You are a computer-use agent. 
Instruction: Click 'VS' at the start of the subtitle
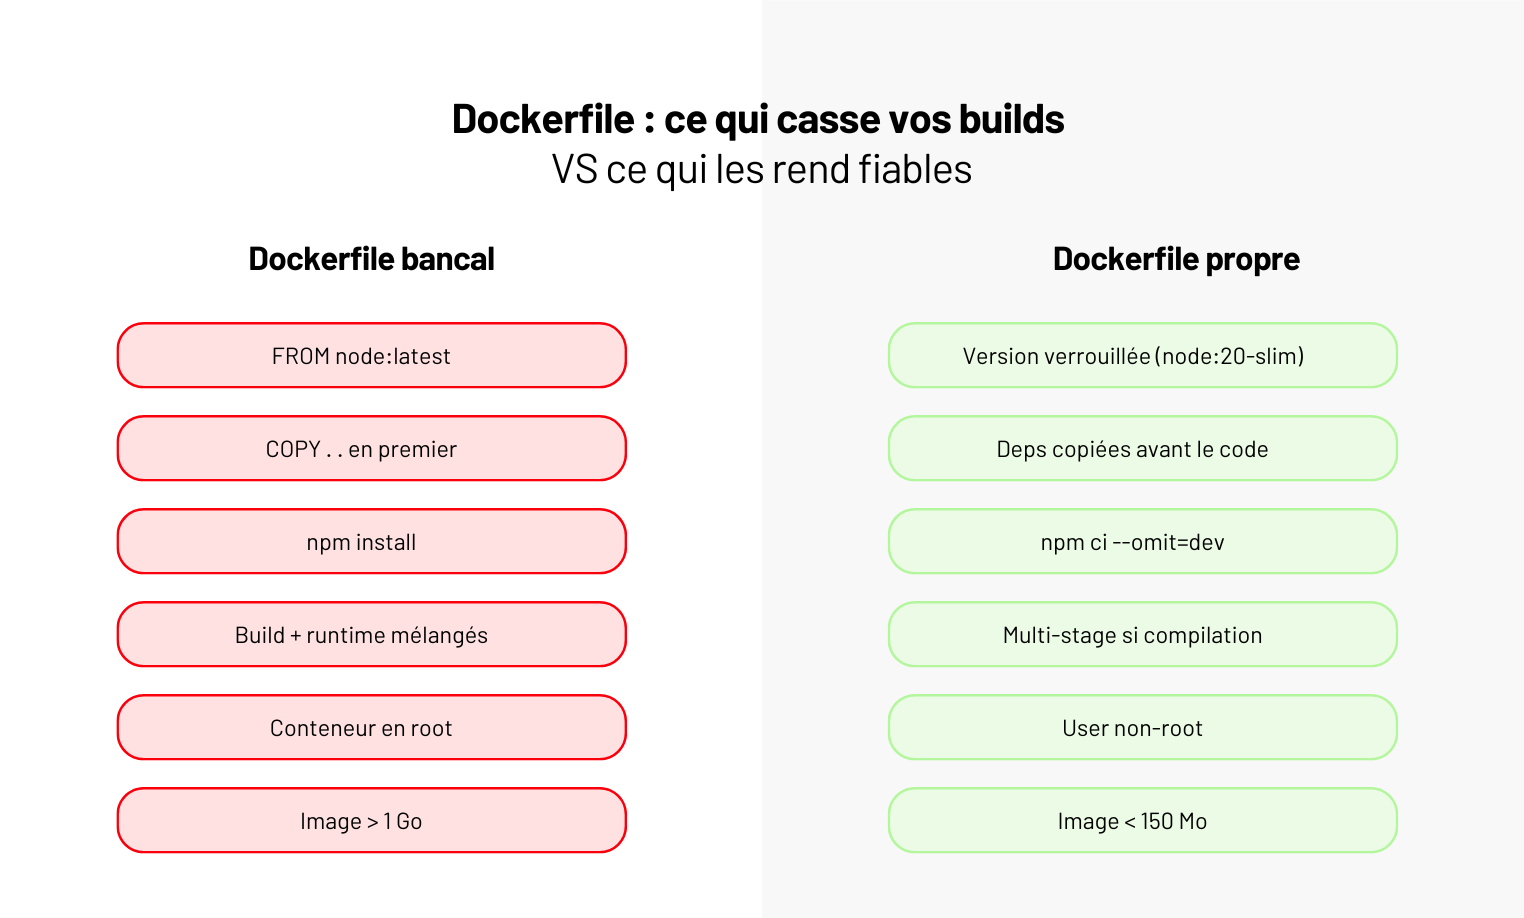(x=574, y=170)
